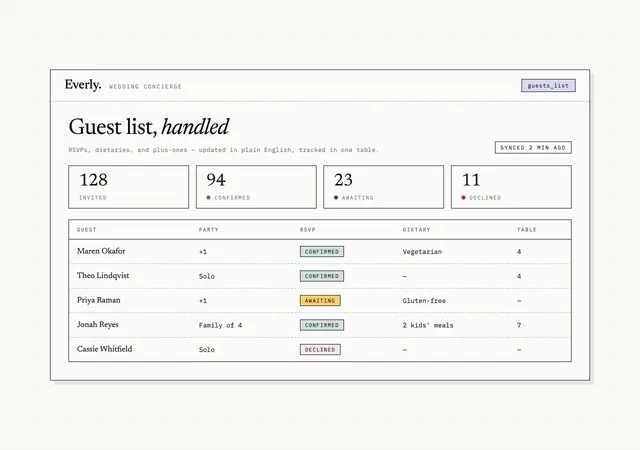The width and height of the screenshot is (640, 450).
Task: Click Theo Lindqvist's Solo party cell
Action: [x=207, y=276]
